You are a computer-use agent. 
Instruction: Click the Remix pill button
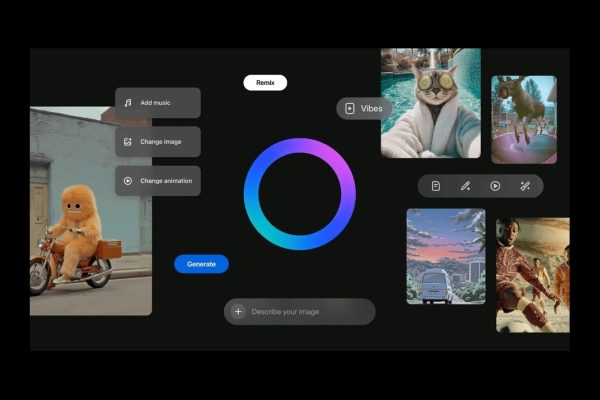(x=265, y=83)
